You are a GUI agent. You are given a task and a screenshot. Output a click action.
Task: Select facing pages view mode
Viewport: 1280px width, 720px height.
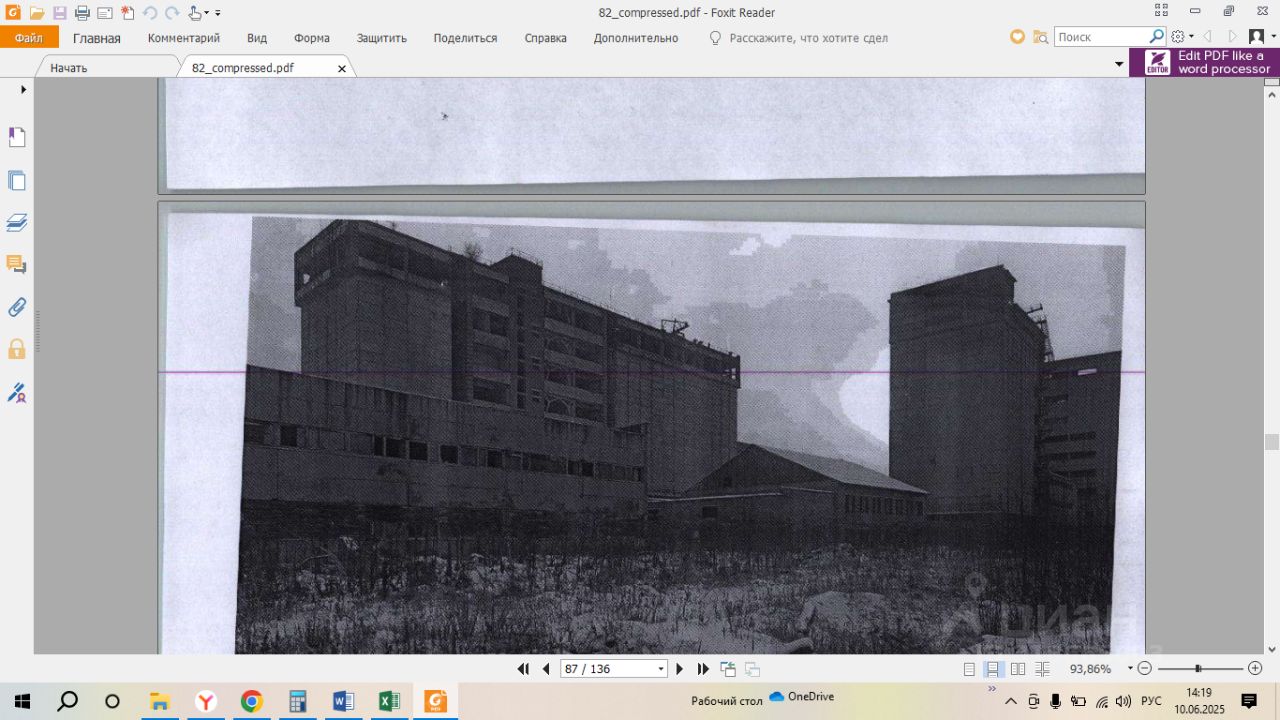click(x=1018, y=669)
